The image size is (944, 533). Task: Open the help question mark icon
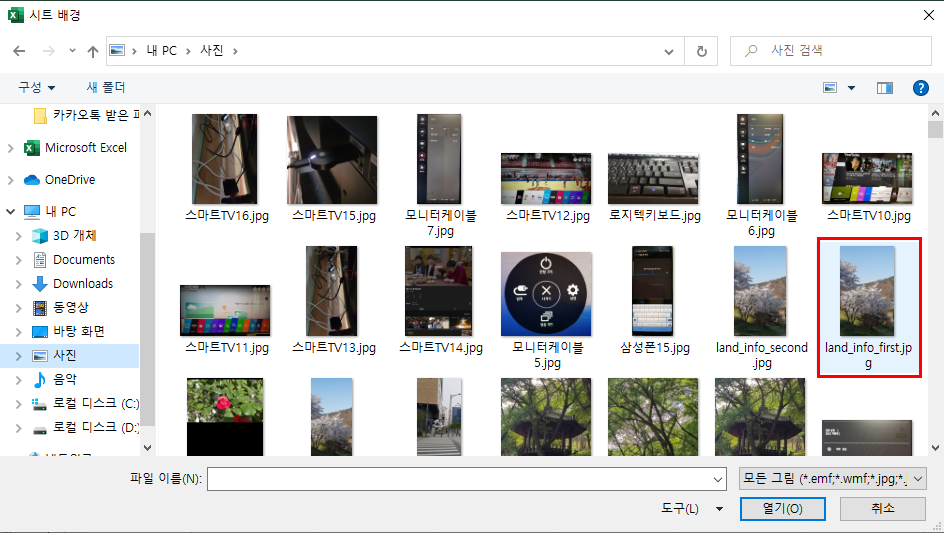[921, 88]
